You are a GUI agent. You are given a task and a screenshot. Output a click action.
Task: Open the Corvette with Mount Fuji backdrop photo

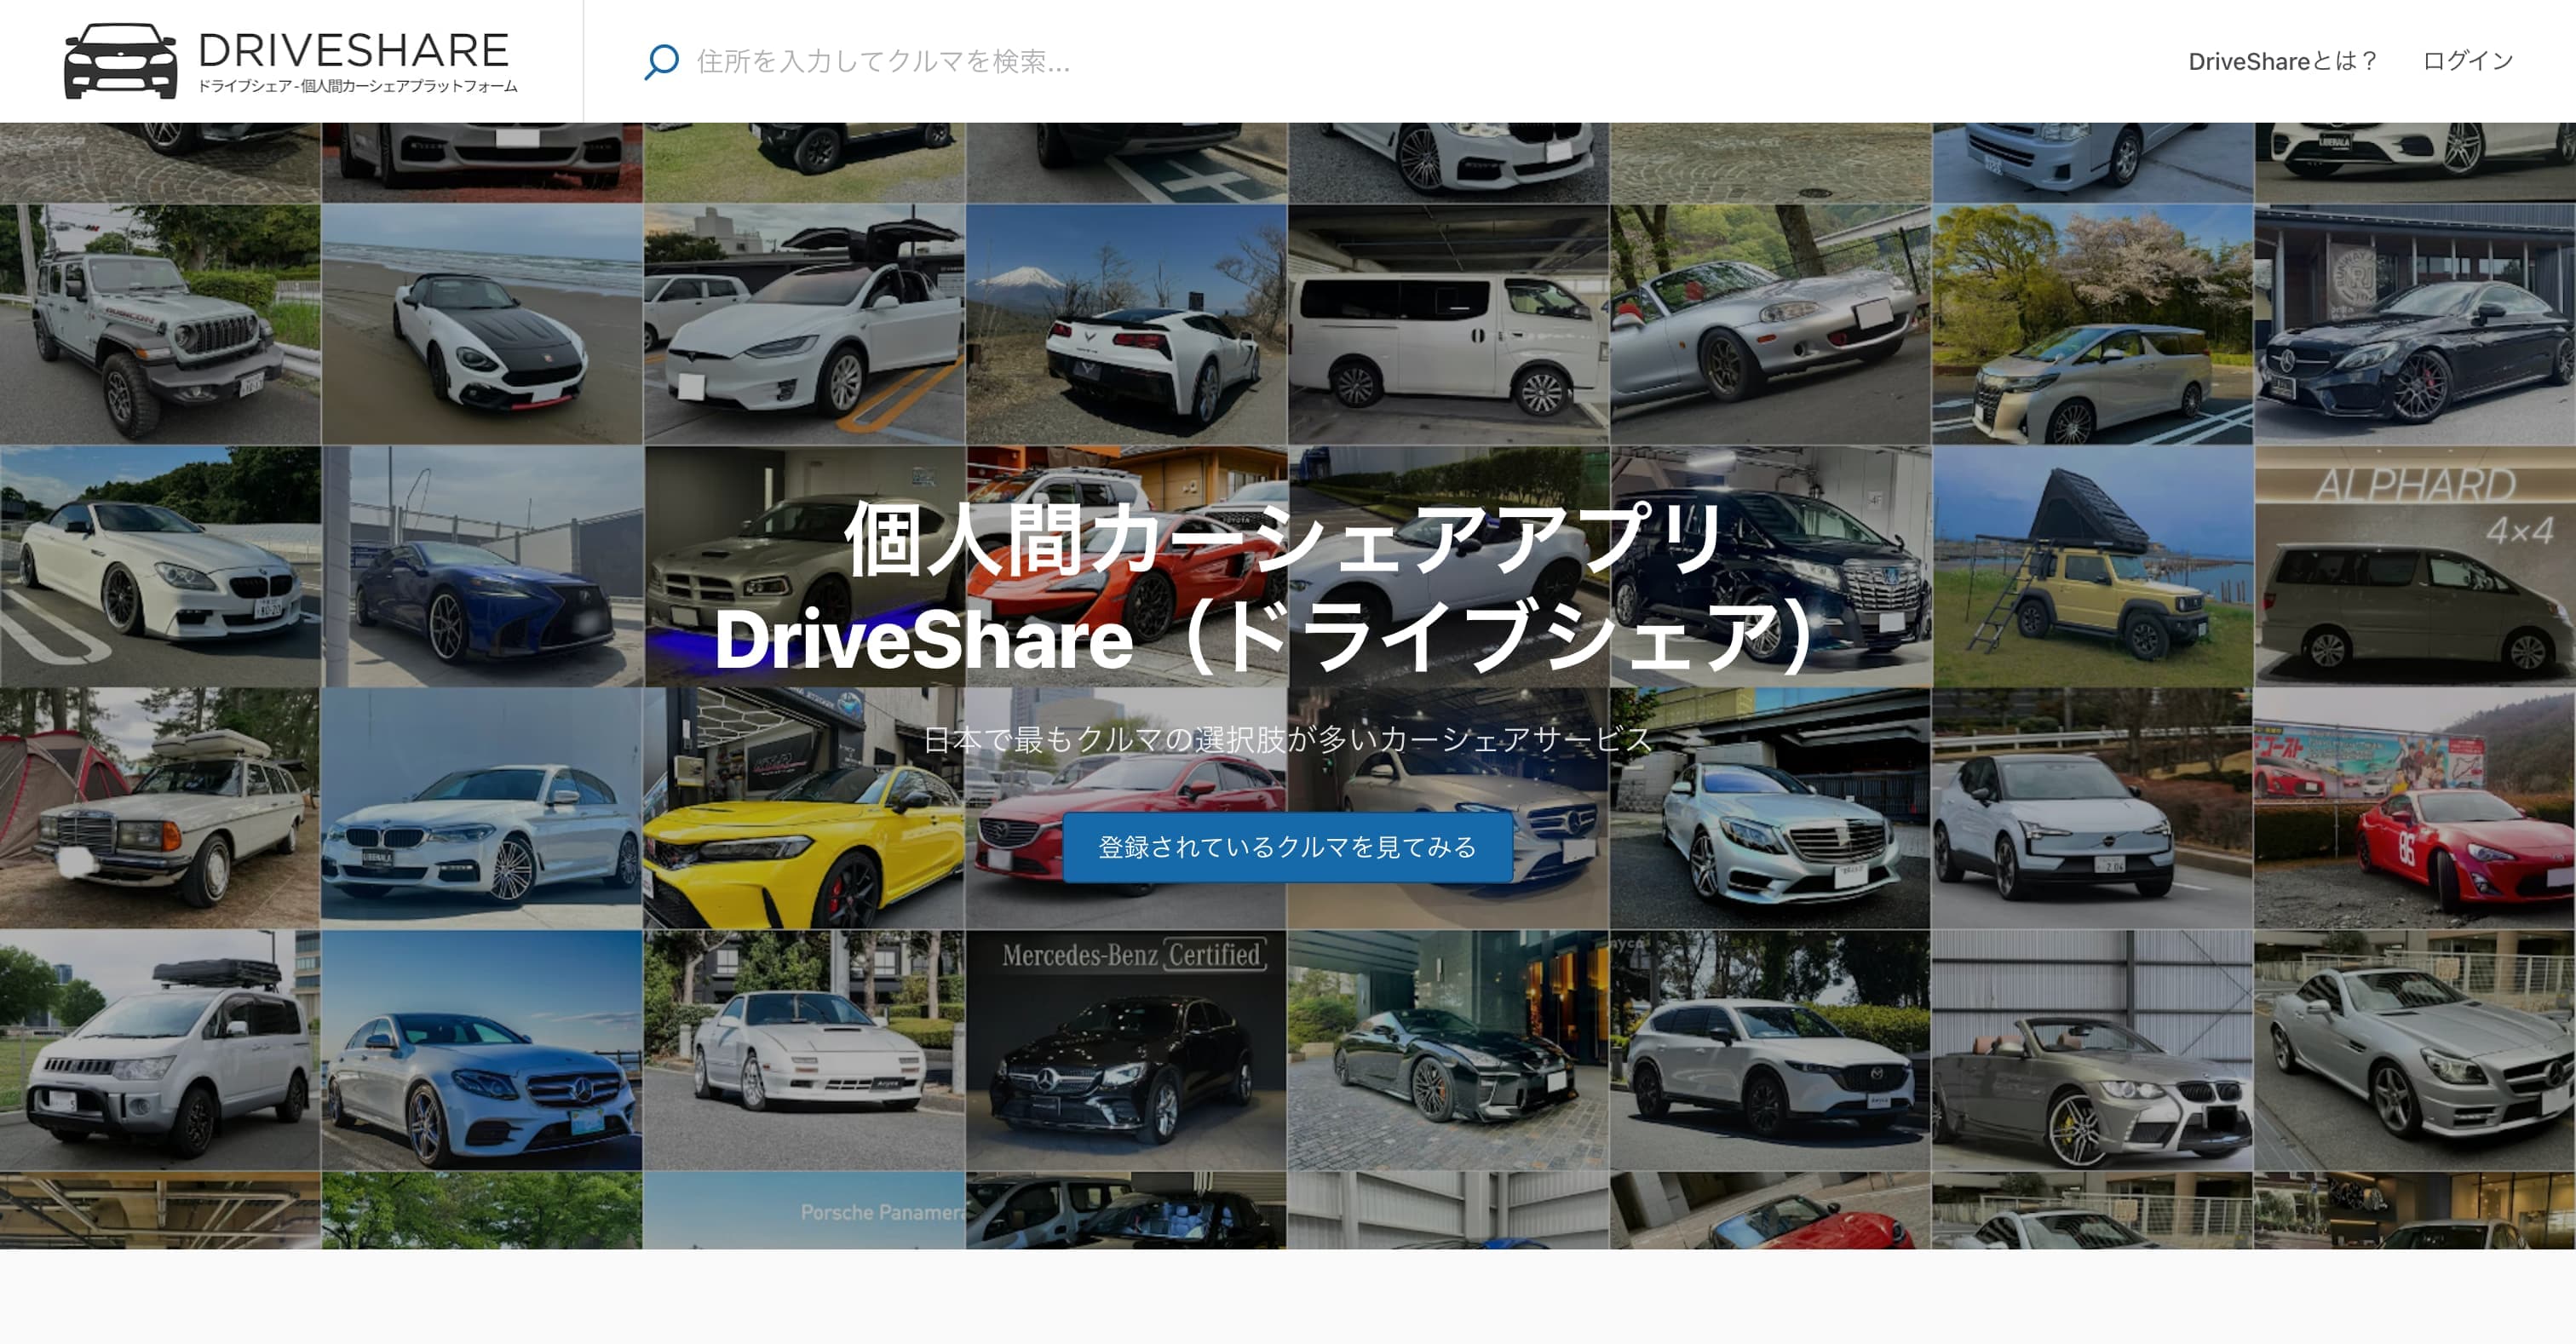[1120, 320]
